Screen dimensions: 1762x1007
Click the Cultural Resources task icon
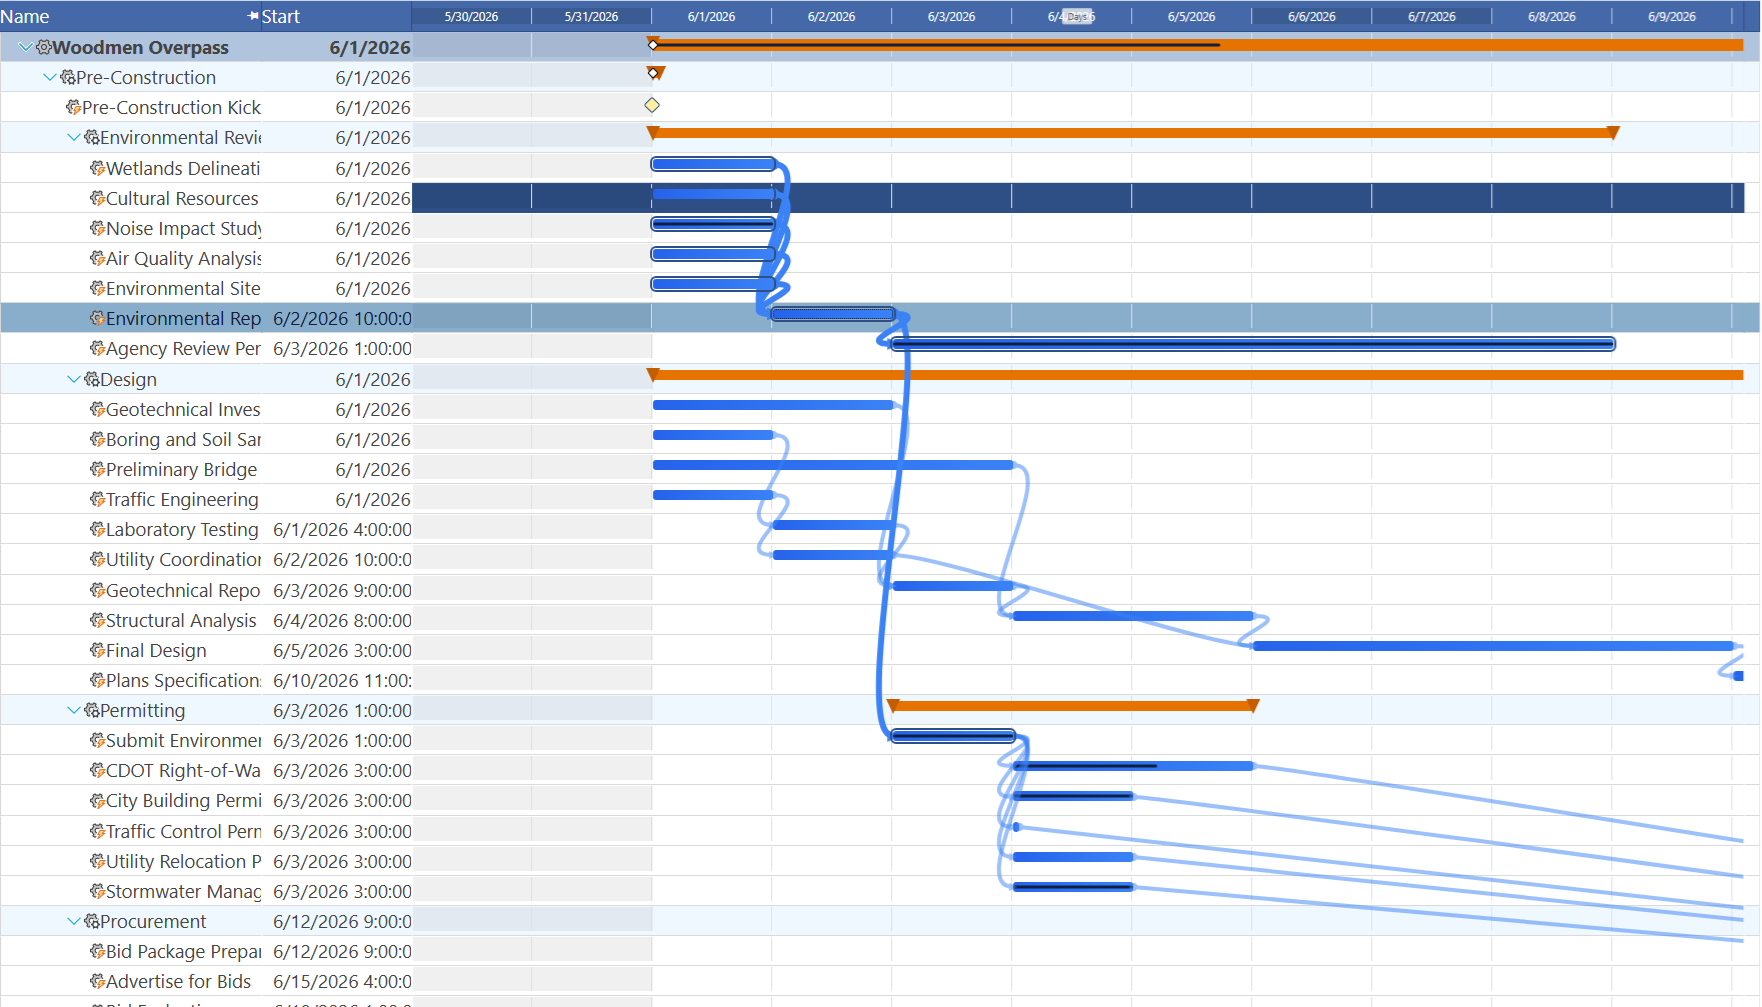pyautogui.click(x=97, y=198)
